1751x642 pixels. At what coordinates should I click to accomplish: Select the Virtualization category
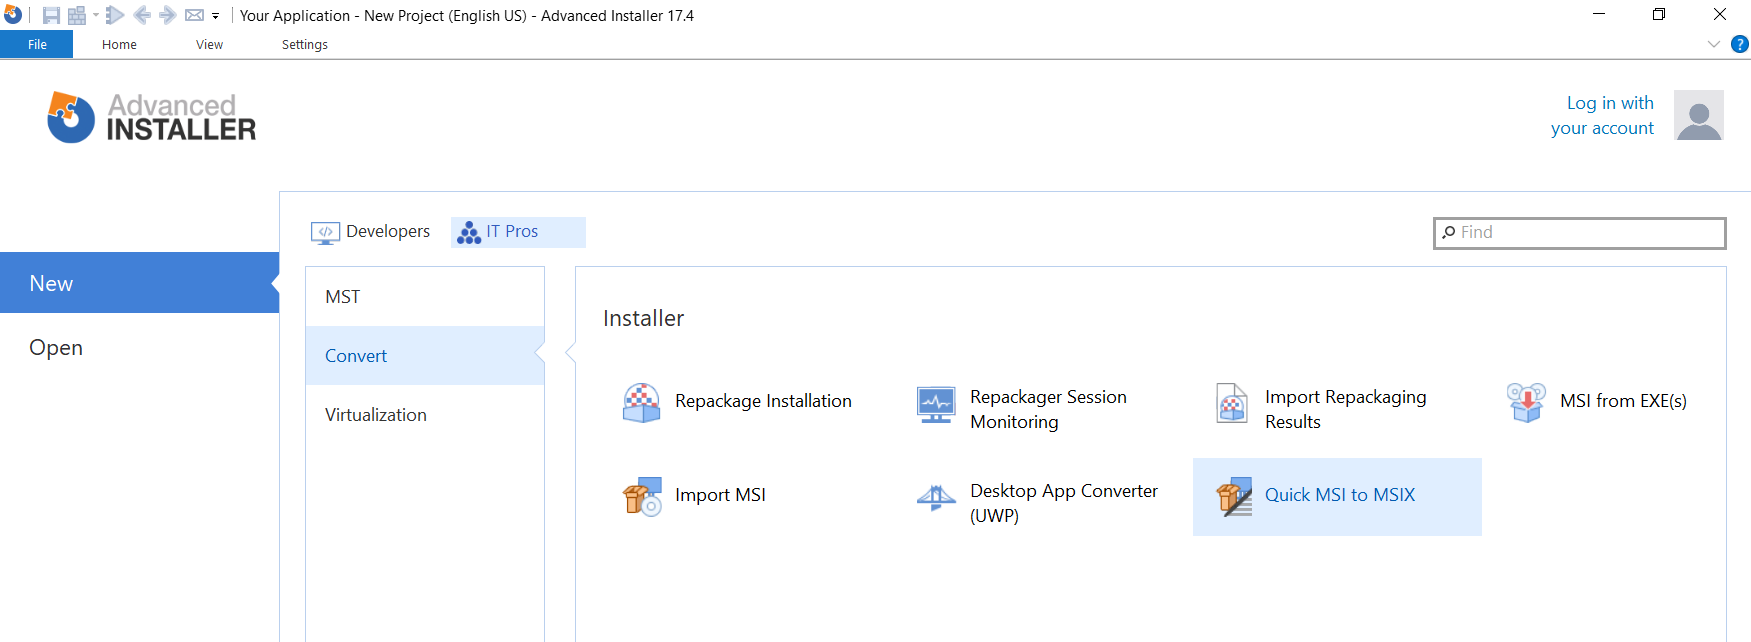(425, 415)
